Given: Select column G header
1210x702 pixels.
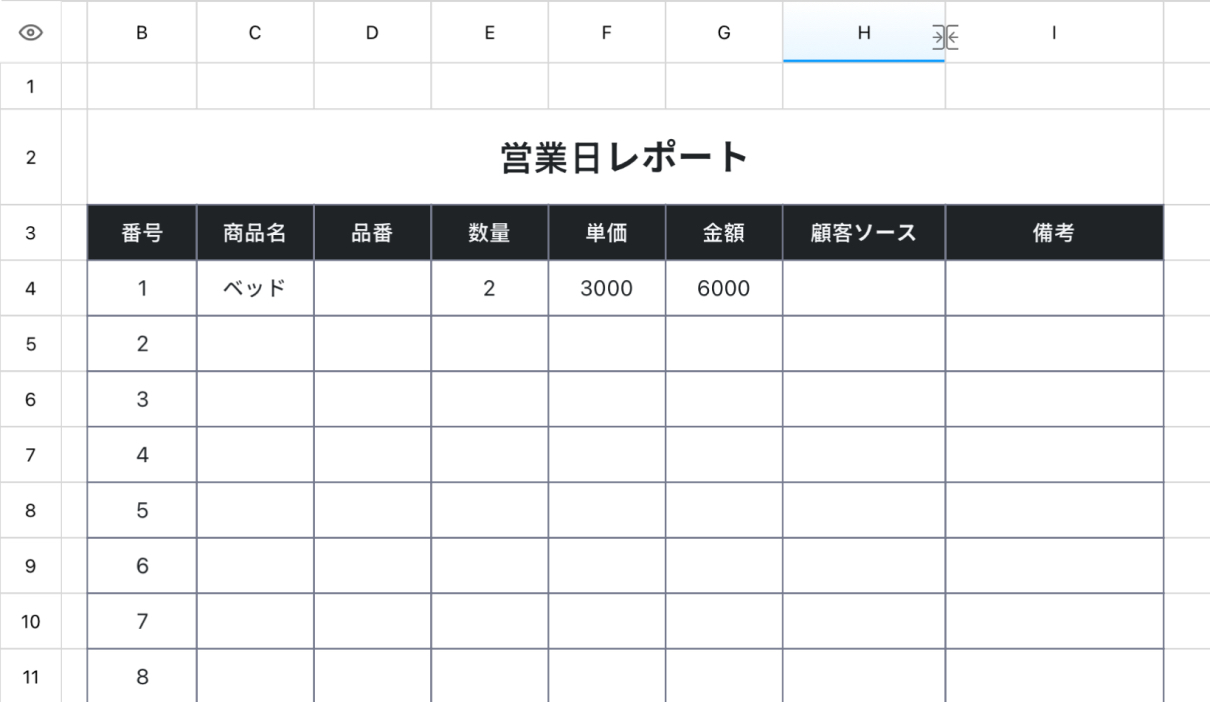Looking at the screenshot, I should point(724,33).
